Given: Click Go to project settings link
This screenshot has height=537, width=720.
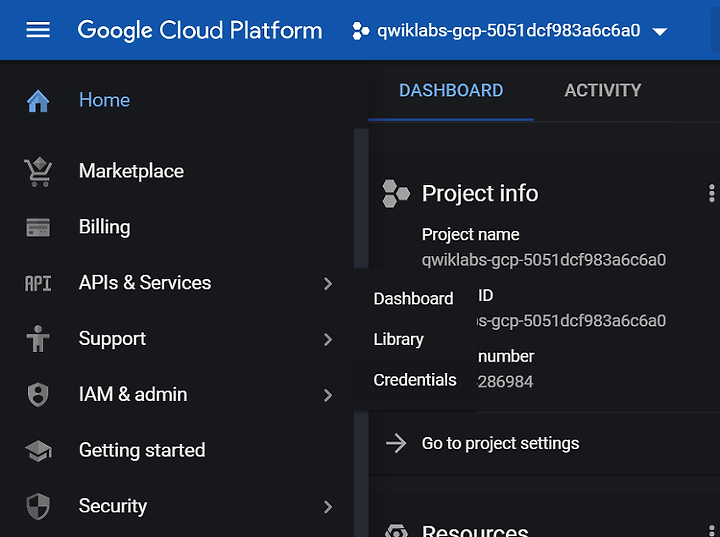Looking at the screenshot, I should tap(501, 444).
